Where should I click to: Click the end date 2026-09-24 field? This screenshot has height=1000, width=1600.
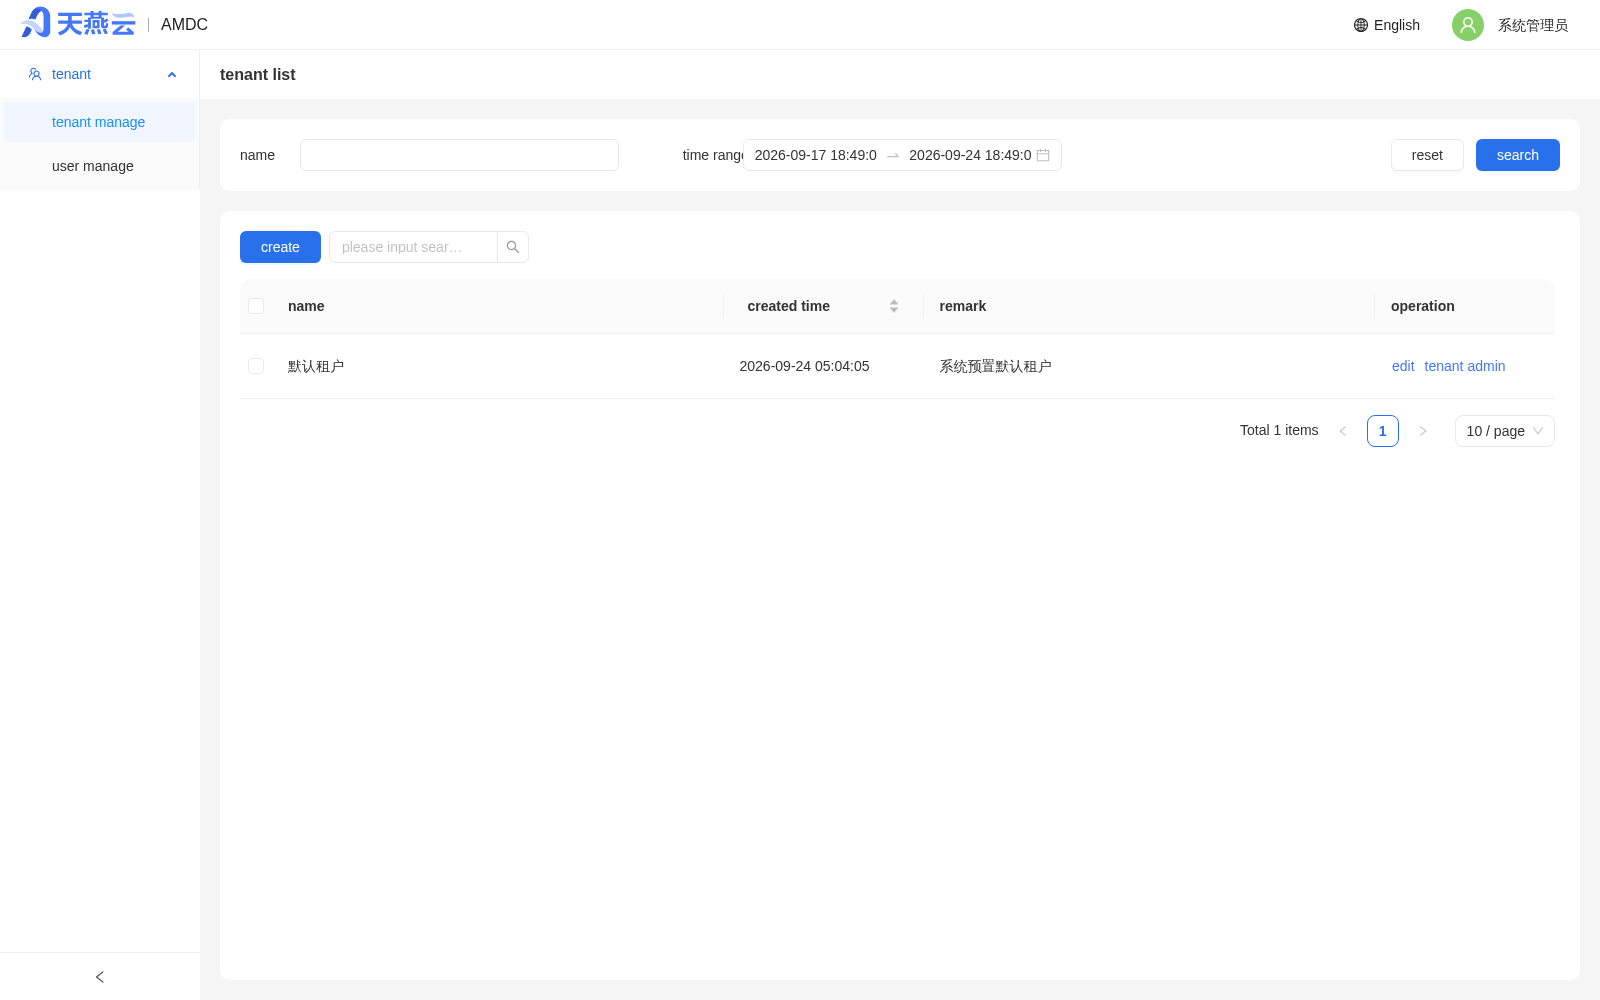point(970,155)
